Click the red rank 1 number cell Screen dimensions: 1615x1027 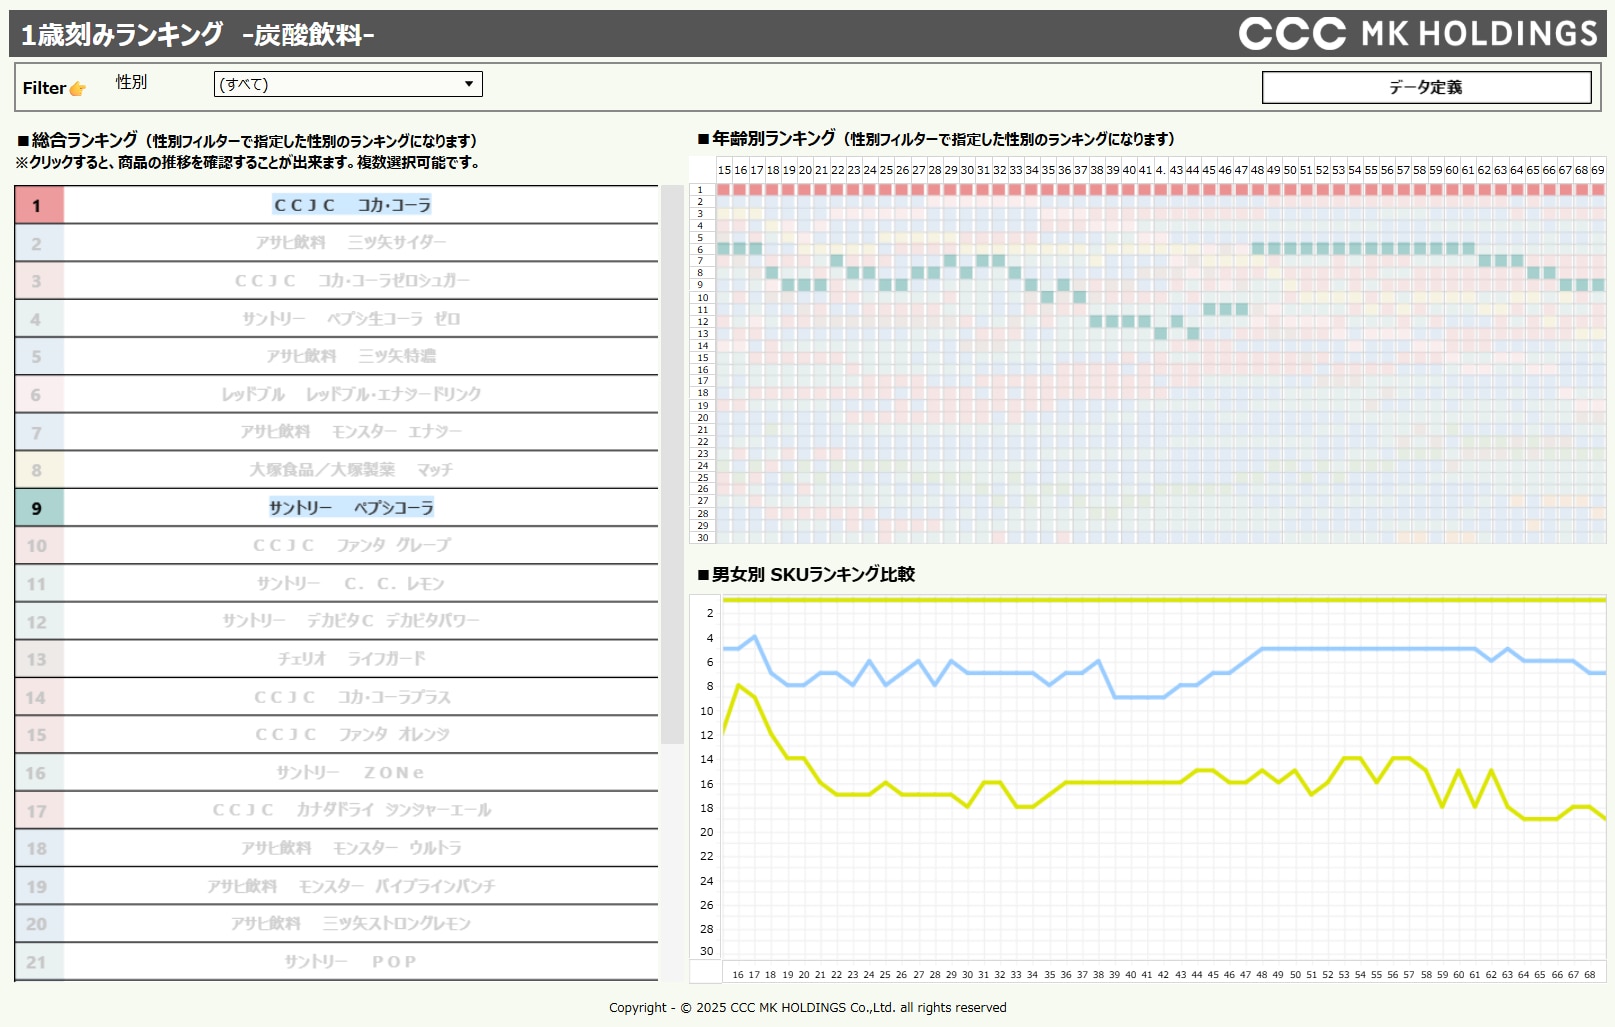click(39, 205)
